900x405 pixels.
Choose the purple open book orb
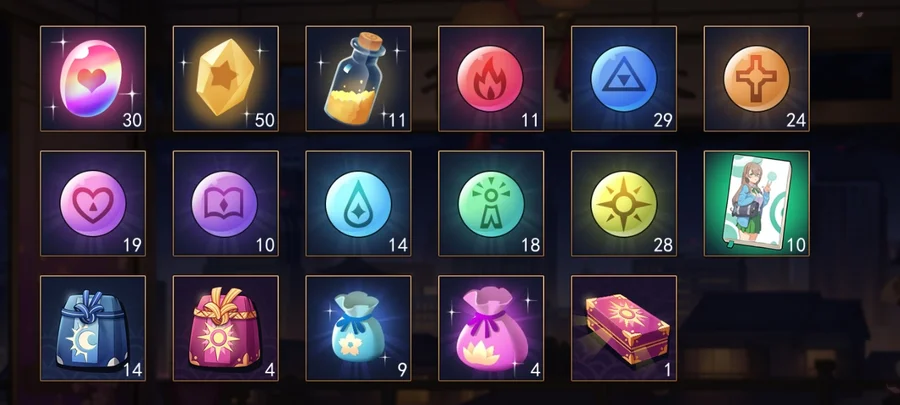point(226,204)
